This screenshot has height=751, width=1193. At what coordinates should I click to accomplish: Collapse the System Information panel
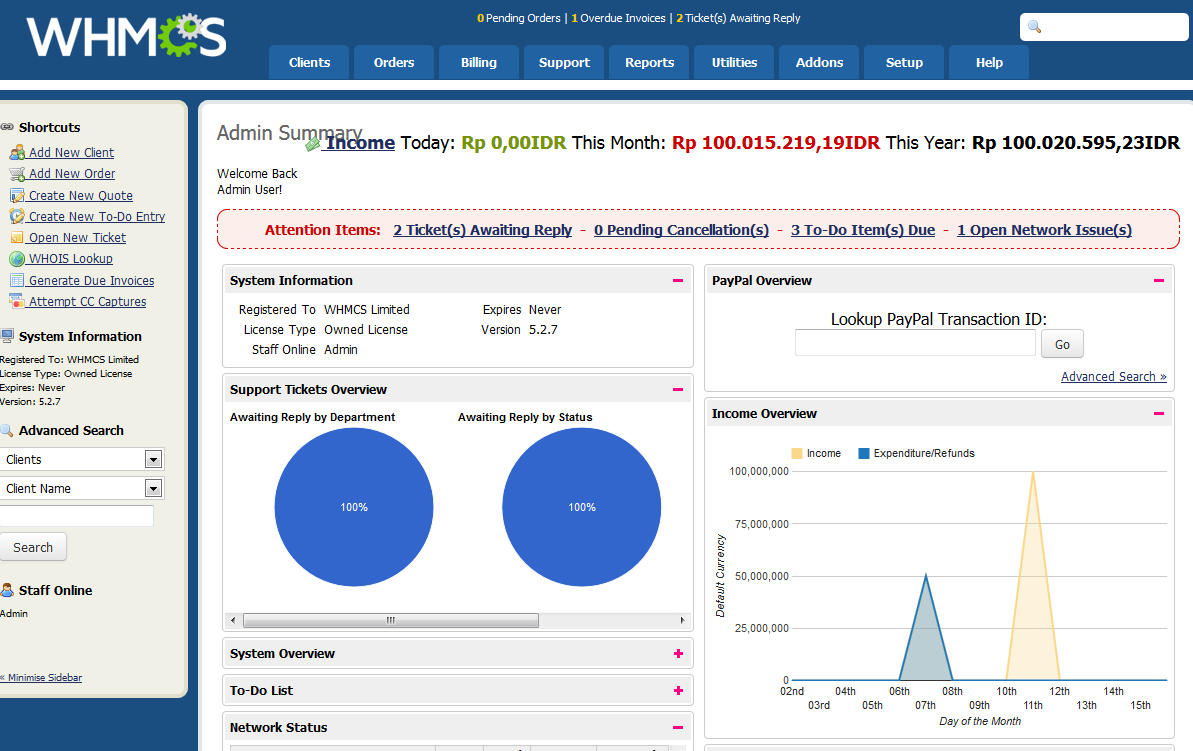pos(678,281)
